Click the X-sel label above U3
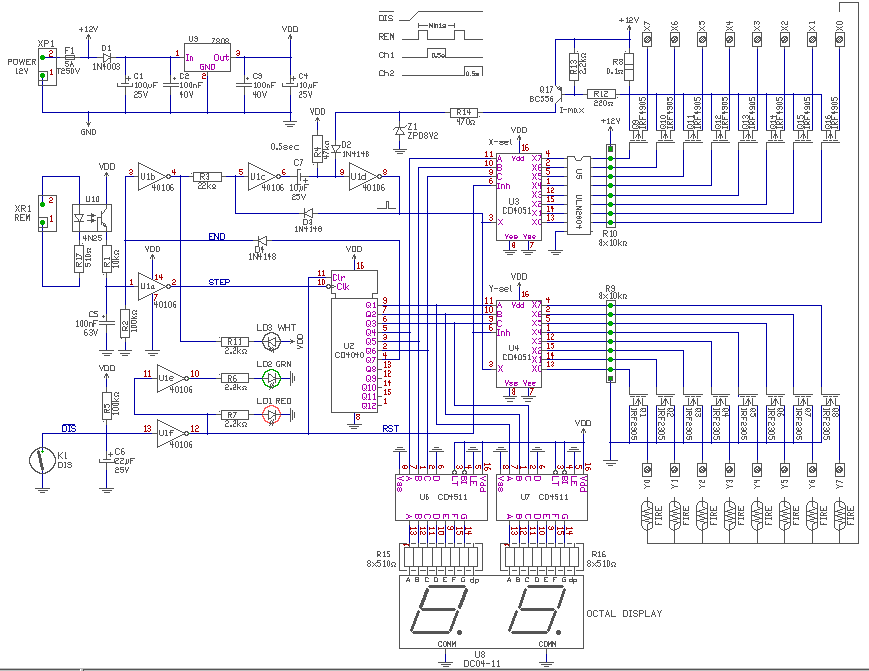Screen dimensions: 869x671 (x=500, y=142)
